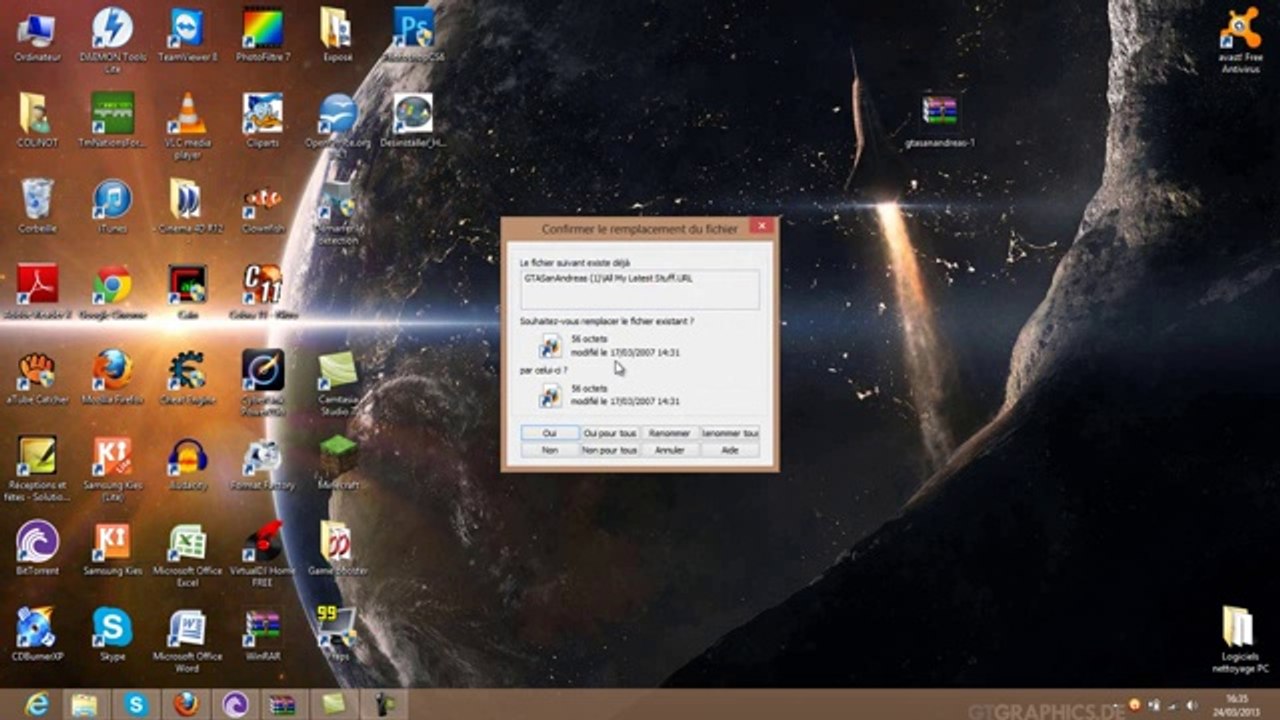This screenshot has height=720, width=1280.
Task: Switch to WinRAR in the taskbar
Action: (x=284, y=704)
